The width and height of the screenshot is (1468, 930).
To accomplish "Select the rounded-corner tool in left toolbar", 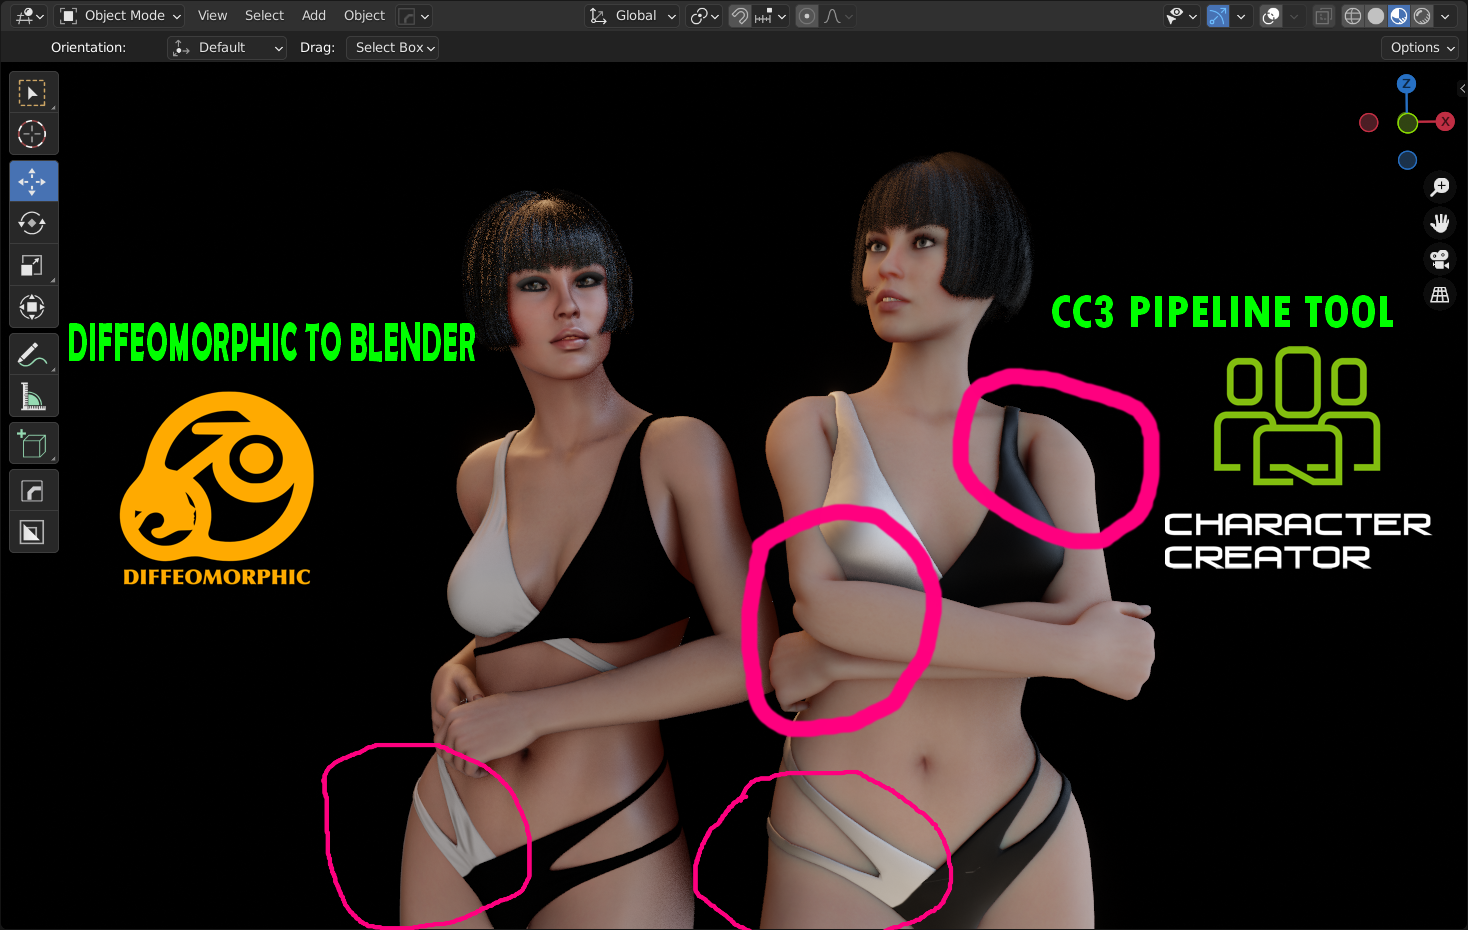I will tap(33, 491).
